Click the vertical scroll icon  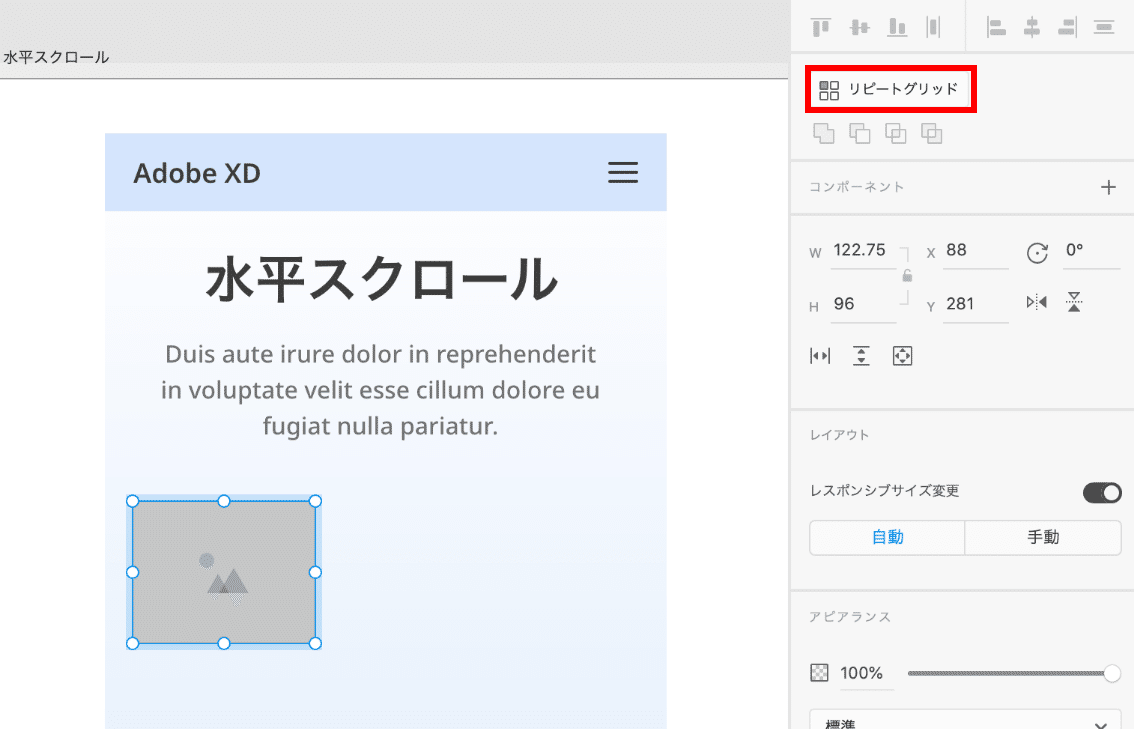point(861,356)
